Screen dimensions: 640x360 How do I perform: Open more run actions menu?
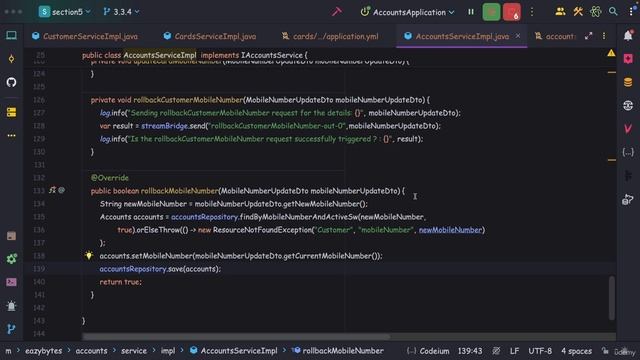pos(532,12)
